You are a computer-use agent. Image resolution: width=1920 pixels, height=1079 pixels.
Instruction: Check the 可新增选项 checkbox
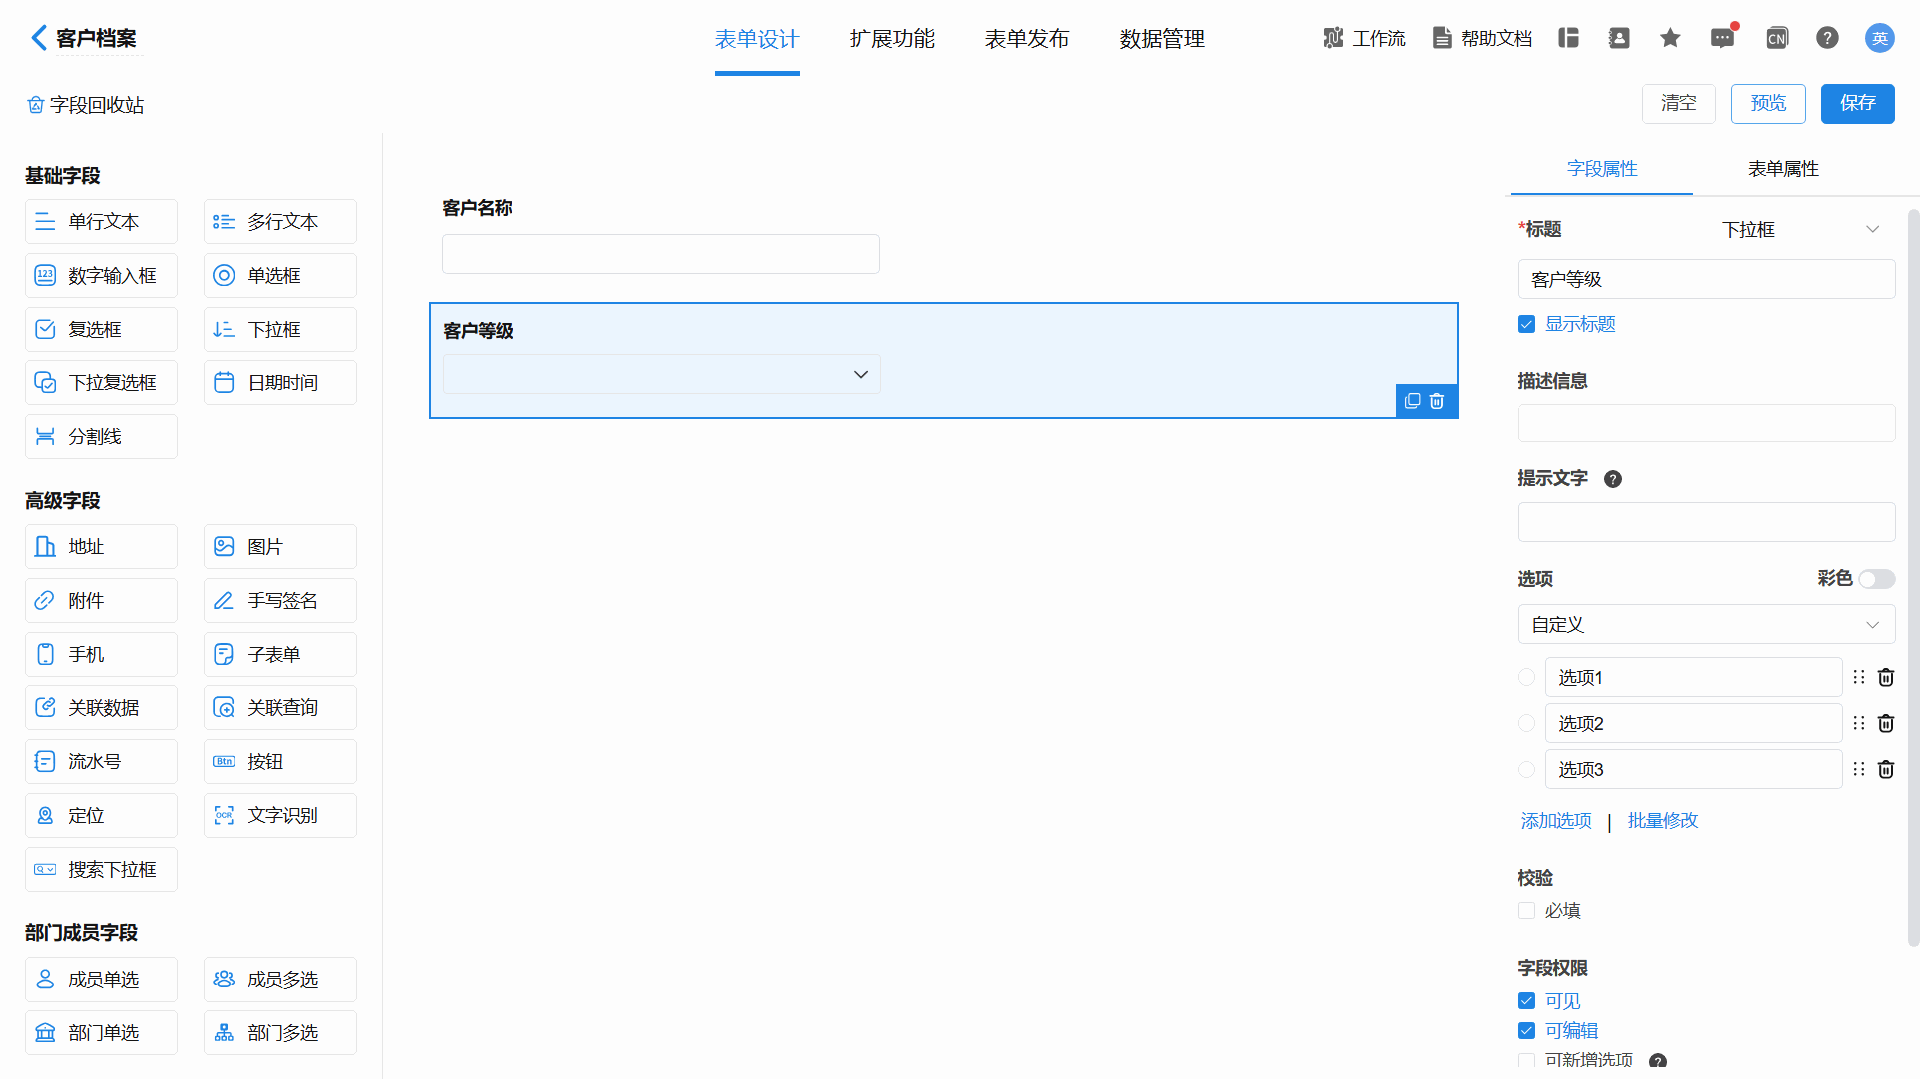click(x=1526, y=1060)
